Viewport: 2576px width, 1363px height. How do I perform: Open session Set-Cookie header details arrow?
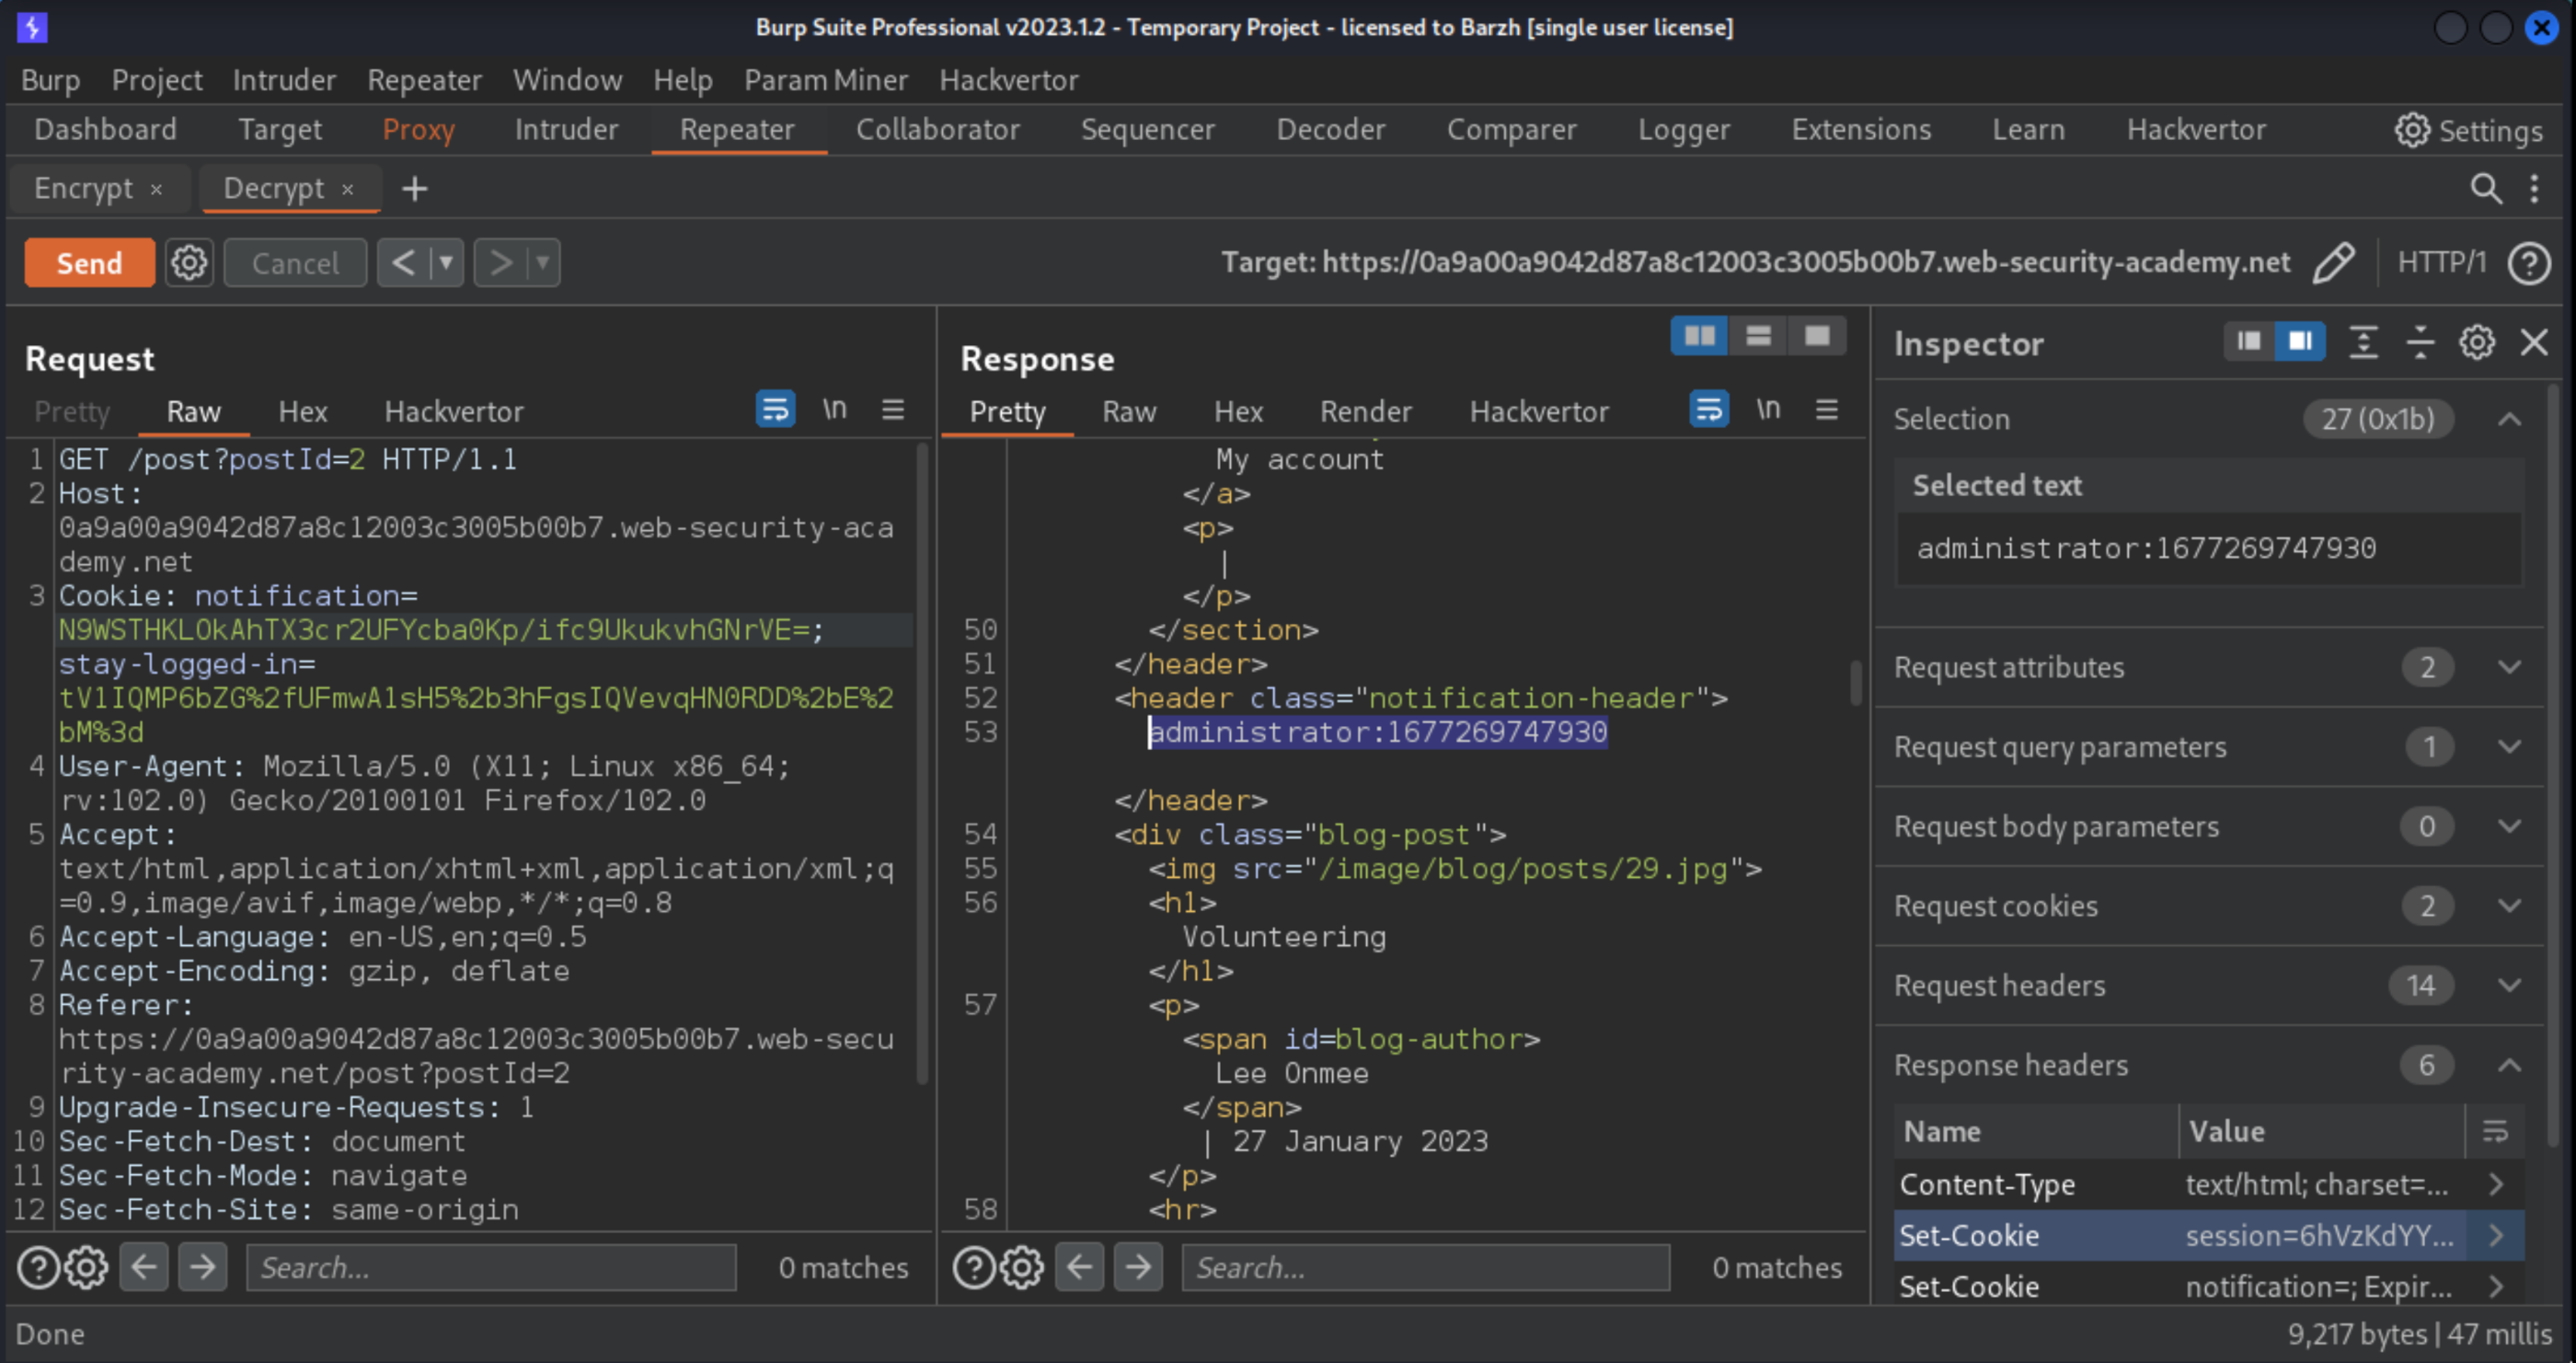click(2496, 1235)
